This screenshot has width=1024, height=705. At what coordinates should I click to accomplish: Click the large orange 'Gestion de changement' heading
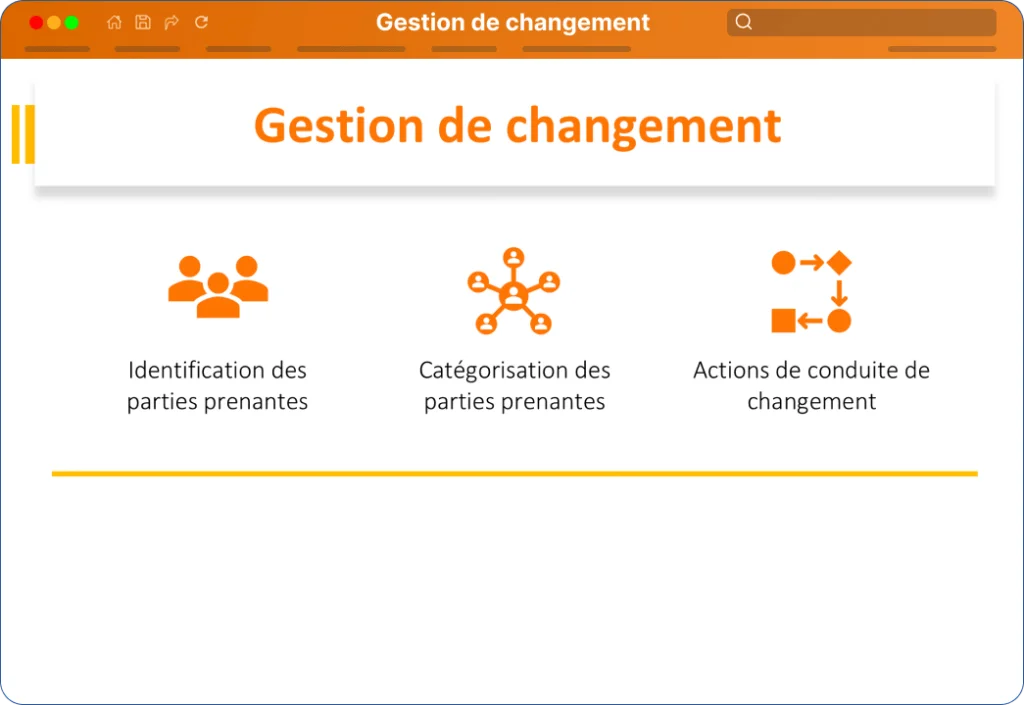pyautogui.click(x=517, y=126)
